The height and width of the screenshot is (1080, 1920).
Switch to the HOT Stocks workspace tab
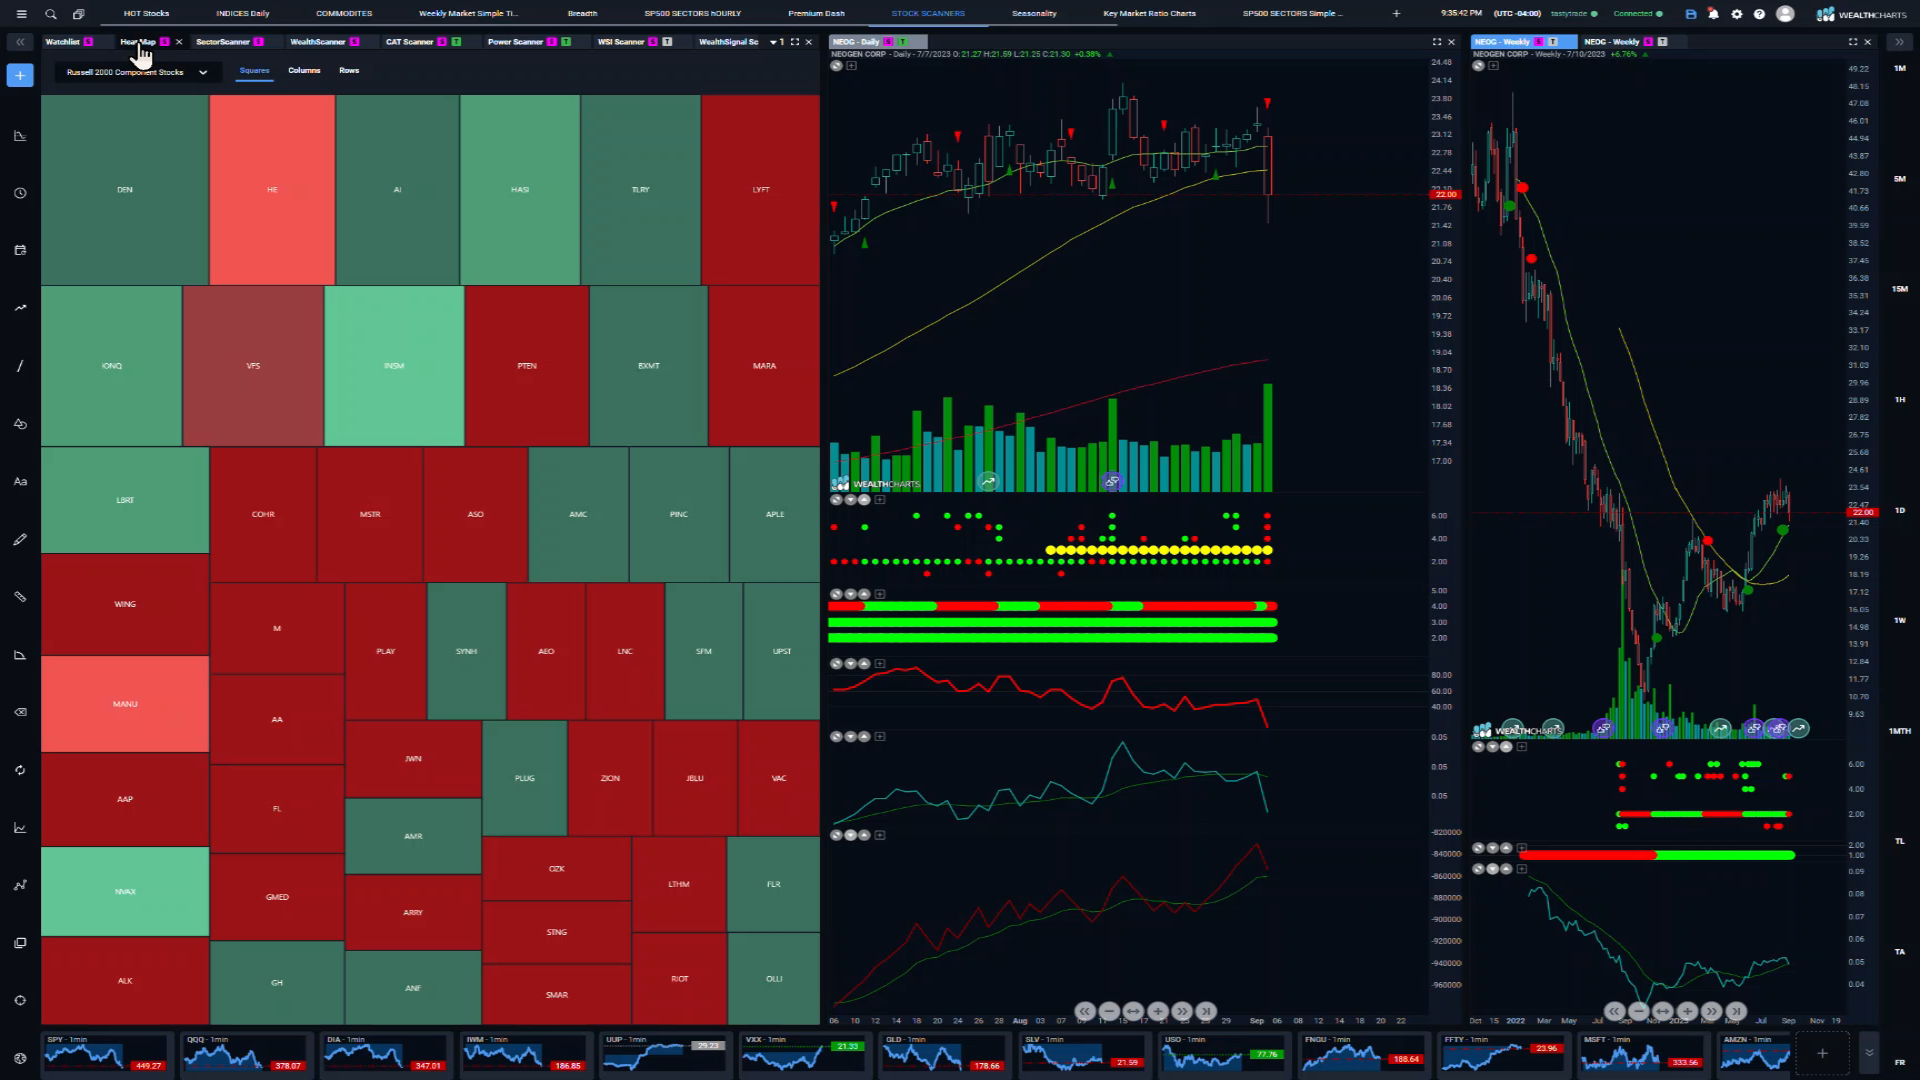pyautogui.click(x=146, y=14)
